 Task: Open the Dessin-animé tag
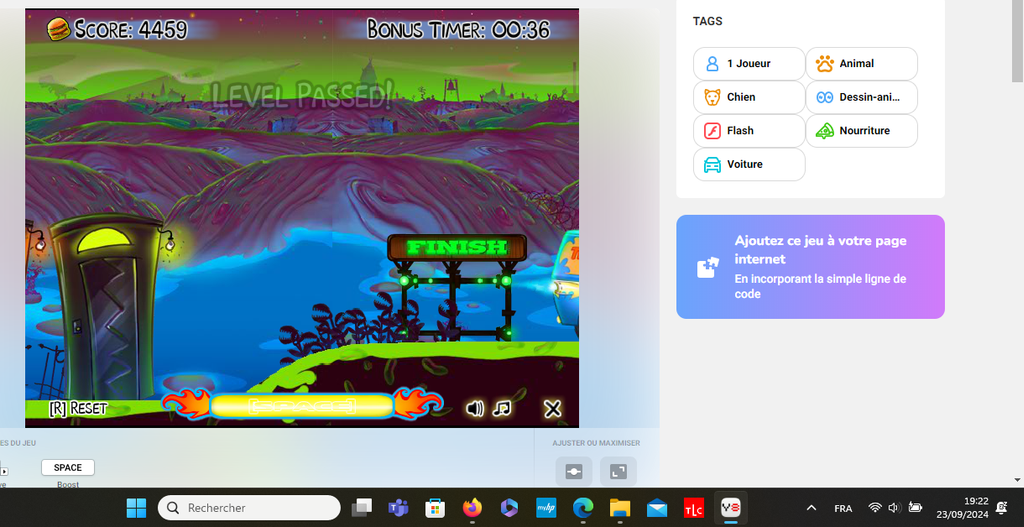(861, 97)
